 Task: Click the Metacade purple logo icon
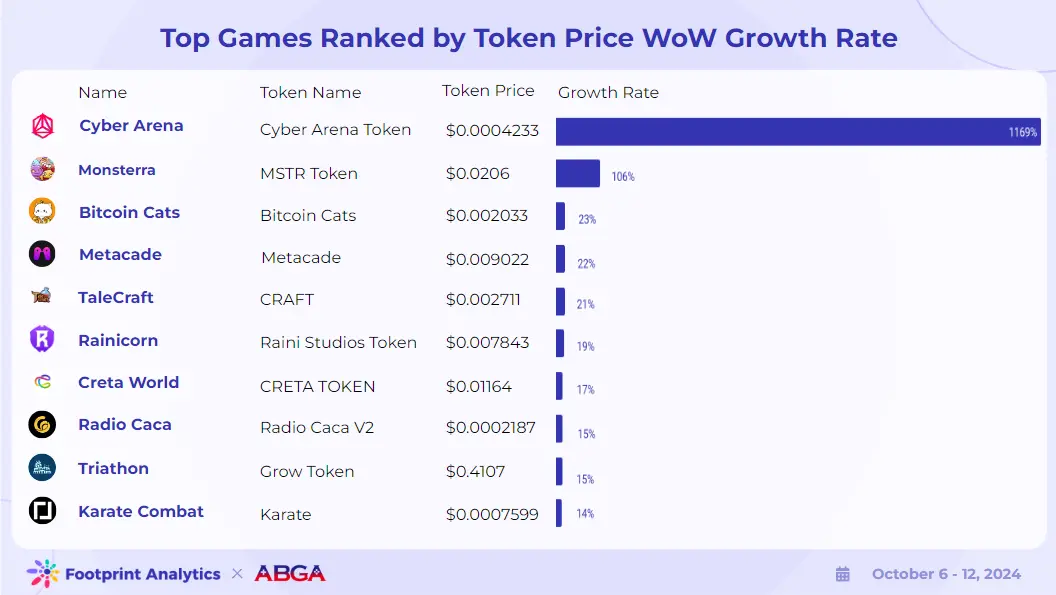click(42, 254)
